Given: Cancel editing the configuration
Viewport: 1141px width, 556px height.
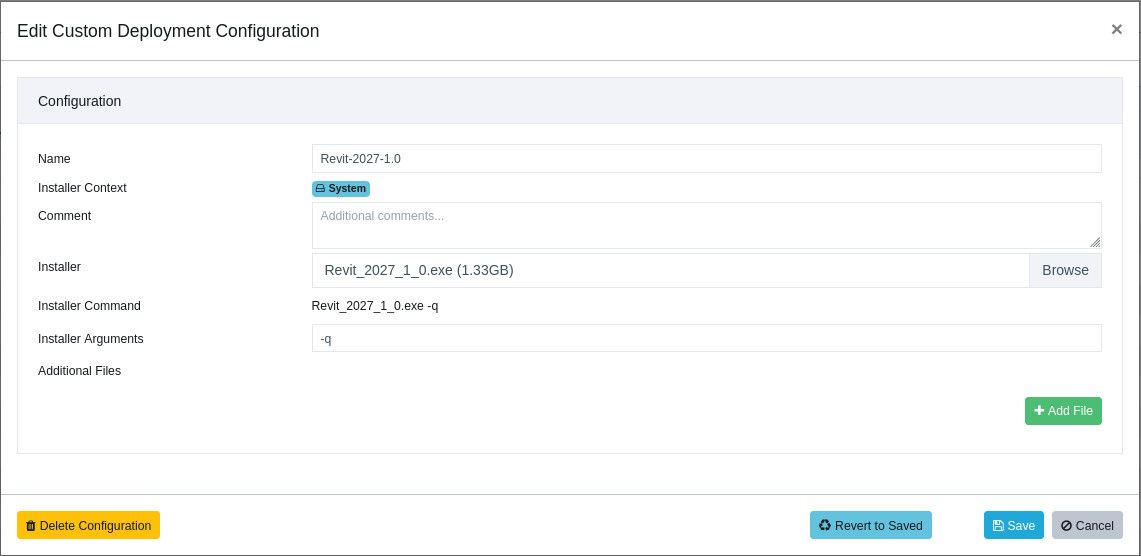Looking at the screenshot, I should tap(1087, 525).
